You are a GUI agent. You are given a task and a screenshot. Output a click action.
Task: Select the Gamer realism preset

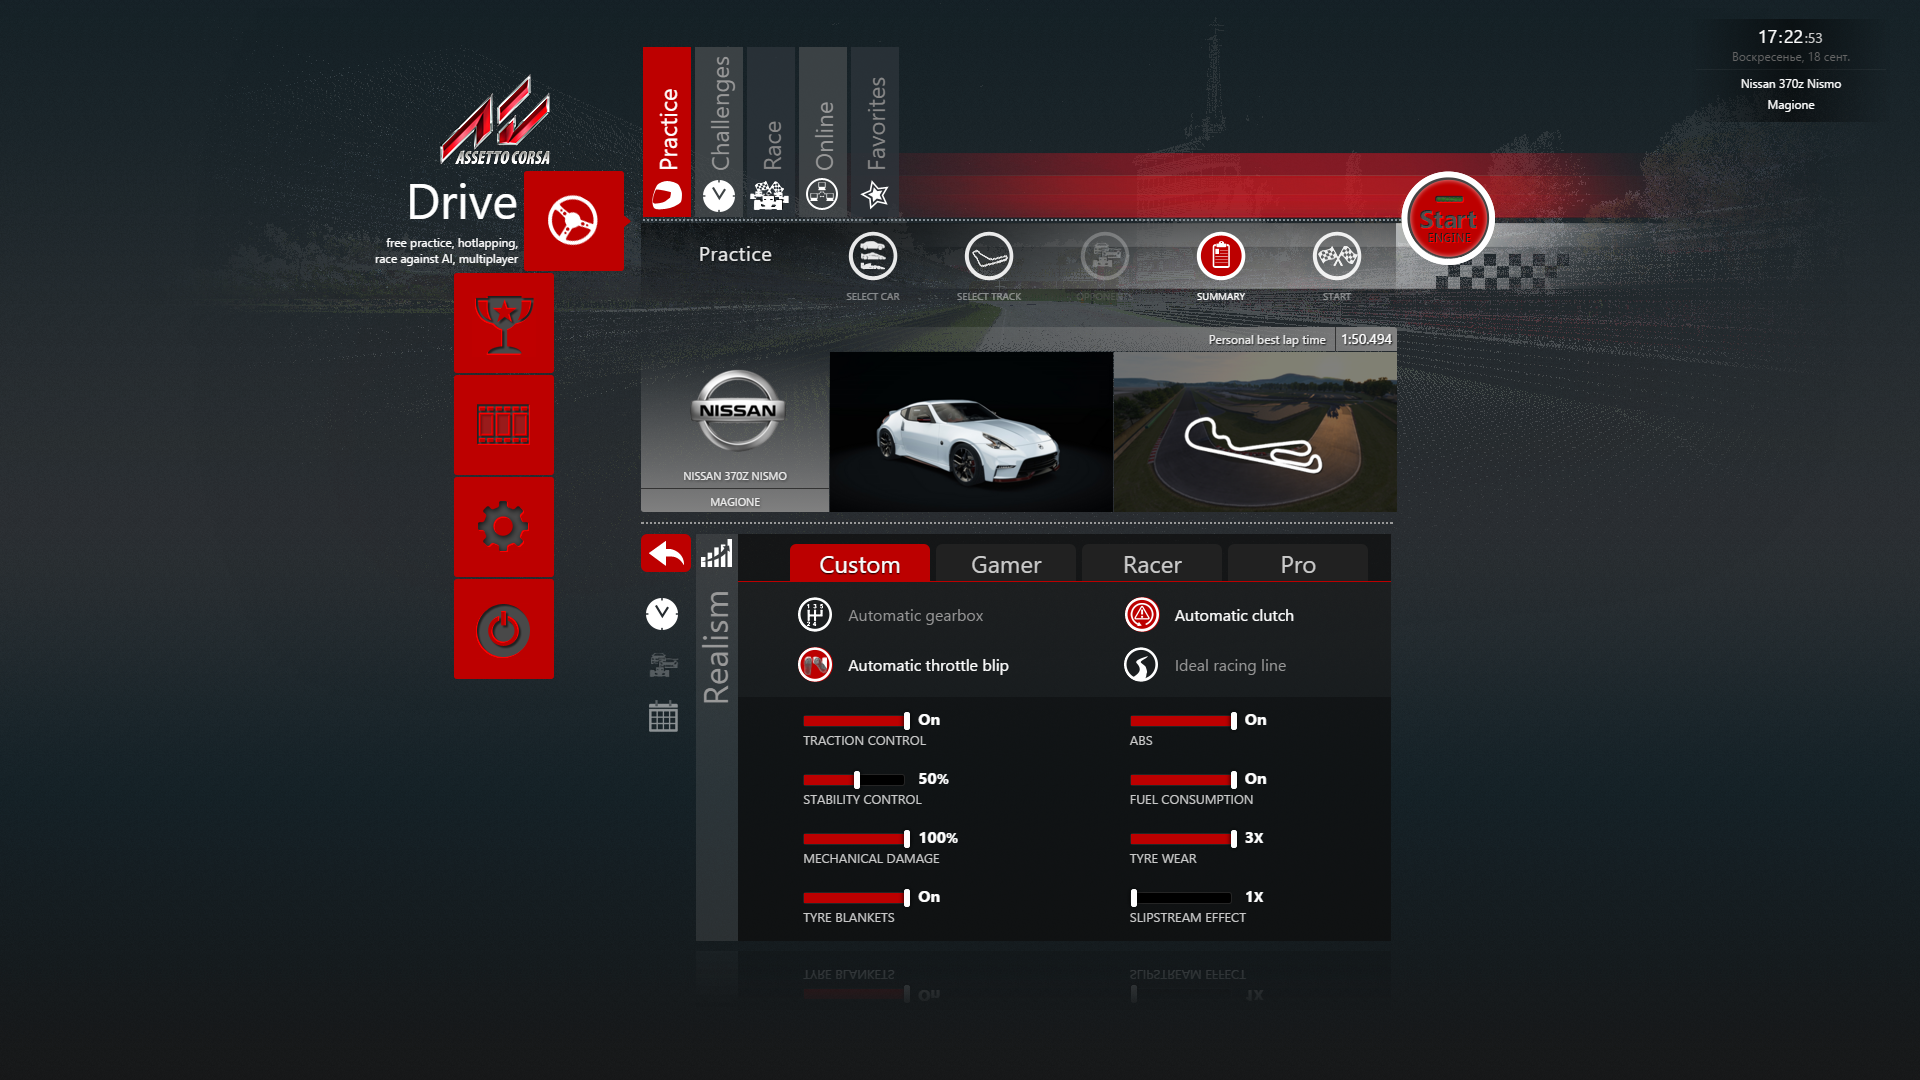[1006, 564]
